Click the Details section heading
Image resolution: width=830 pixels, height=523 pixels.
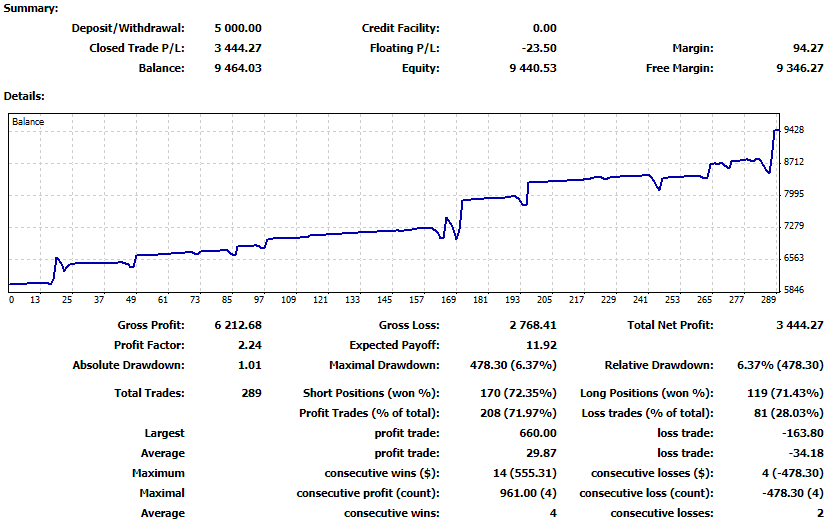pyautogui.click(x=24, y=96)
